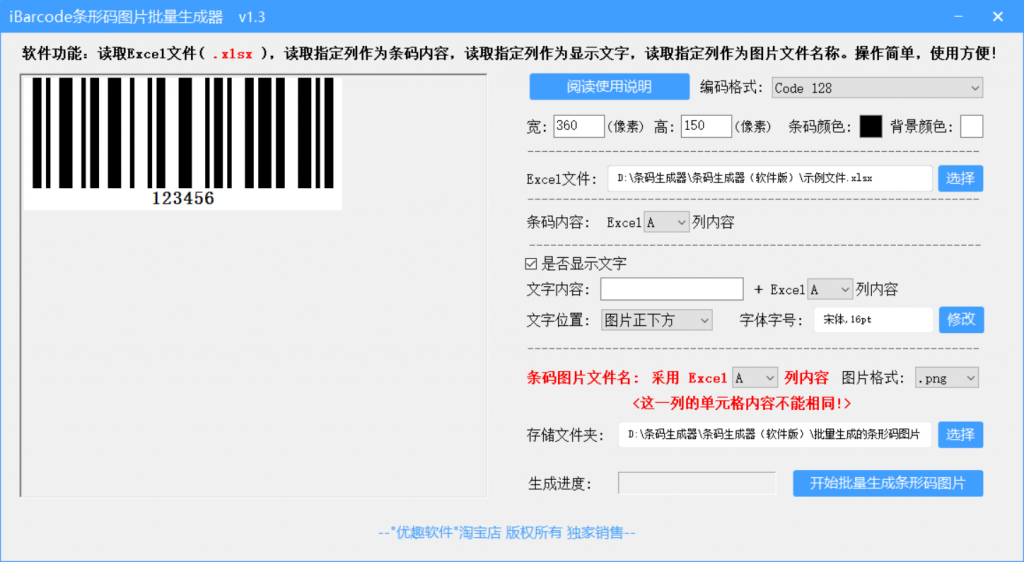Click the 字体字号 宋体,16pt field
The height and width of the screenshot is (562, 1024).
point(873,320)
